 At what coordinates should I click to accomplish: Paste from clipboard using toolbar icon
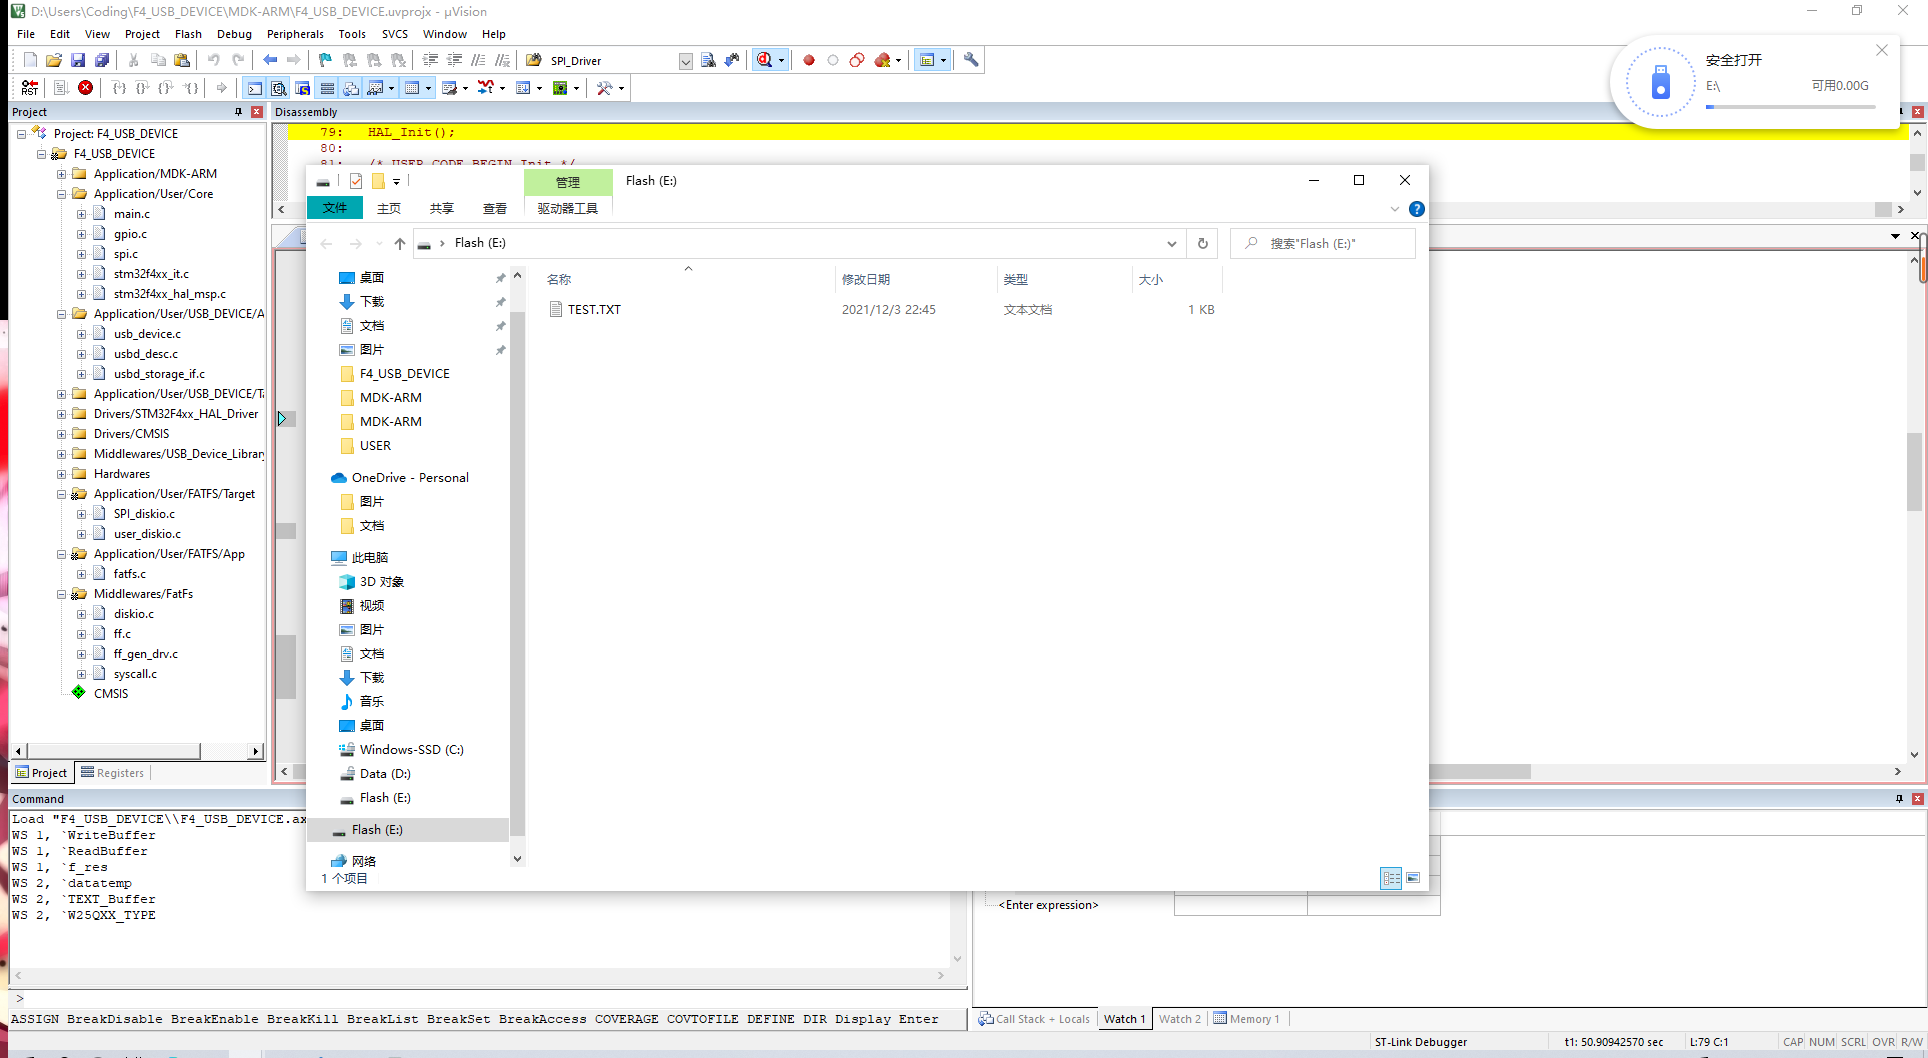[182, 60]
